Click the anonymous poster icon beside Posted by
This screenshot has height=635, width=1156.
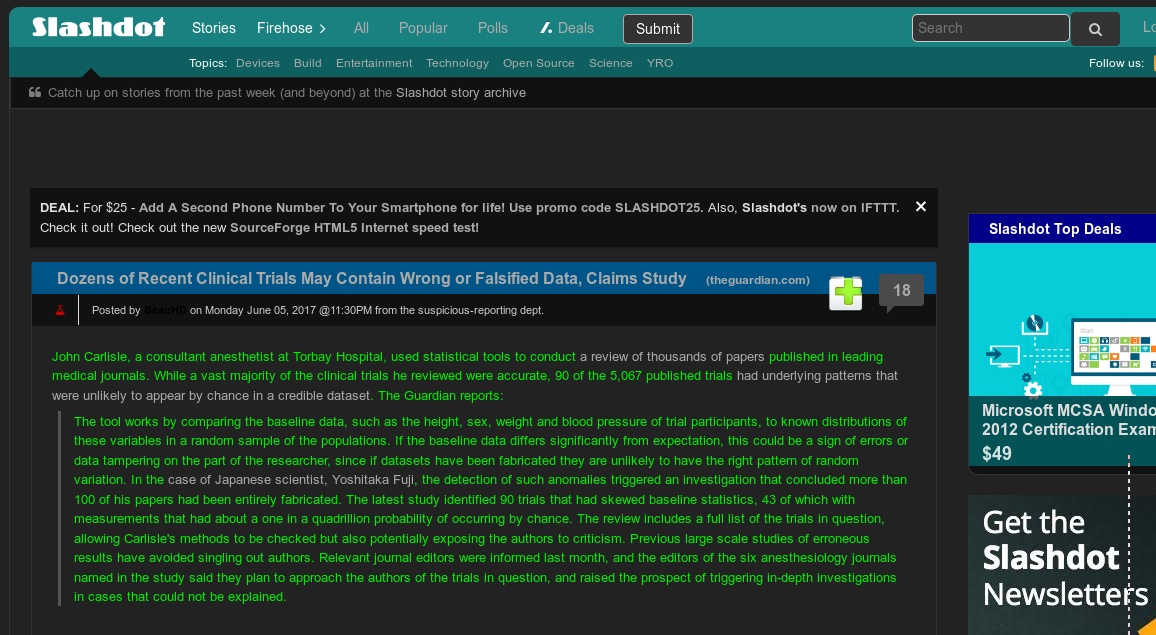[60, 310]
